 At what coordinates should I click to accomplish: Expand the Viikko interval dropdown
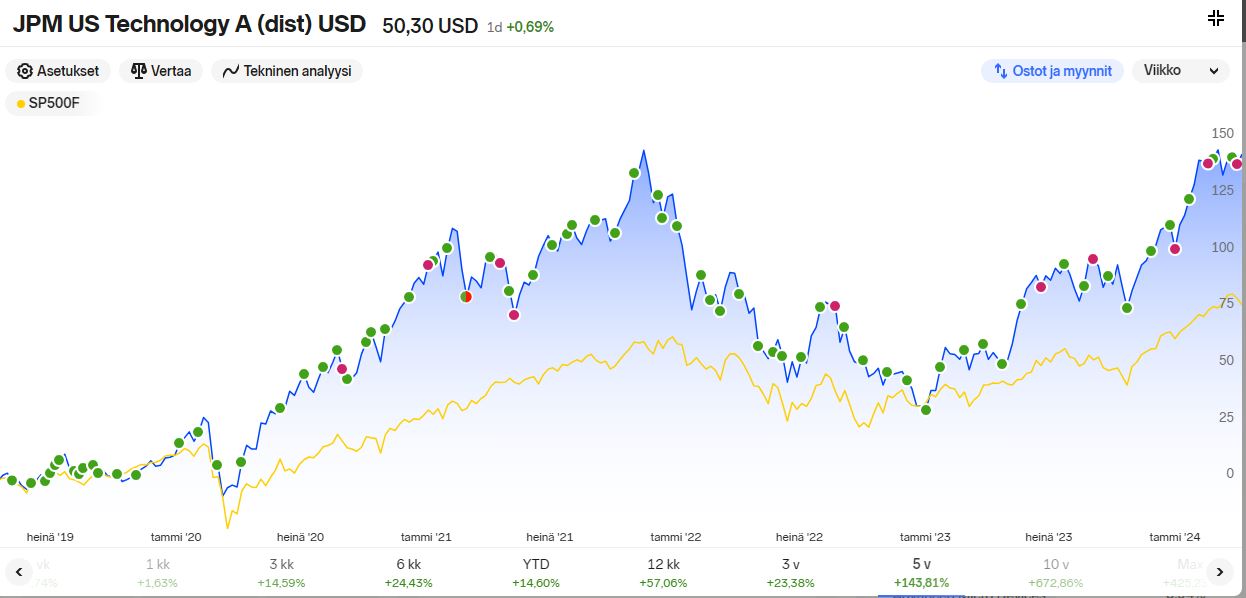pyautogui.click(x=1180, y=71)
